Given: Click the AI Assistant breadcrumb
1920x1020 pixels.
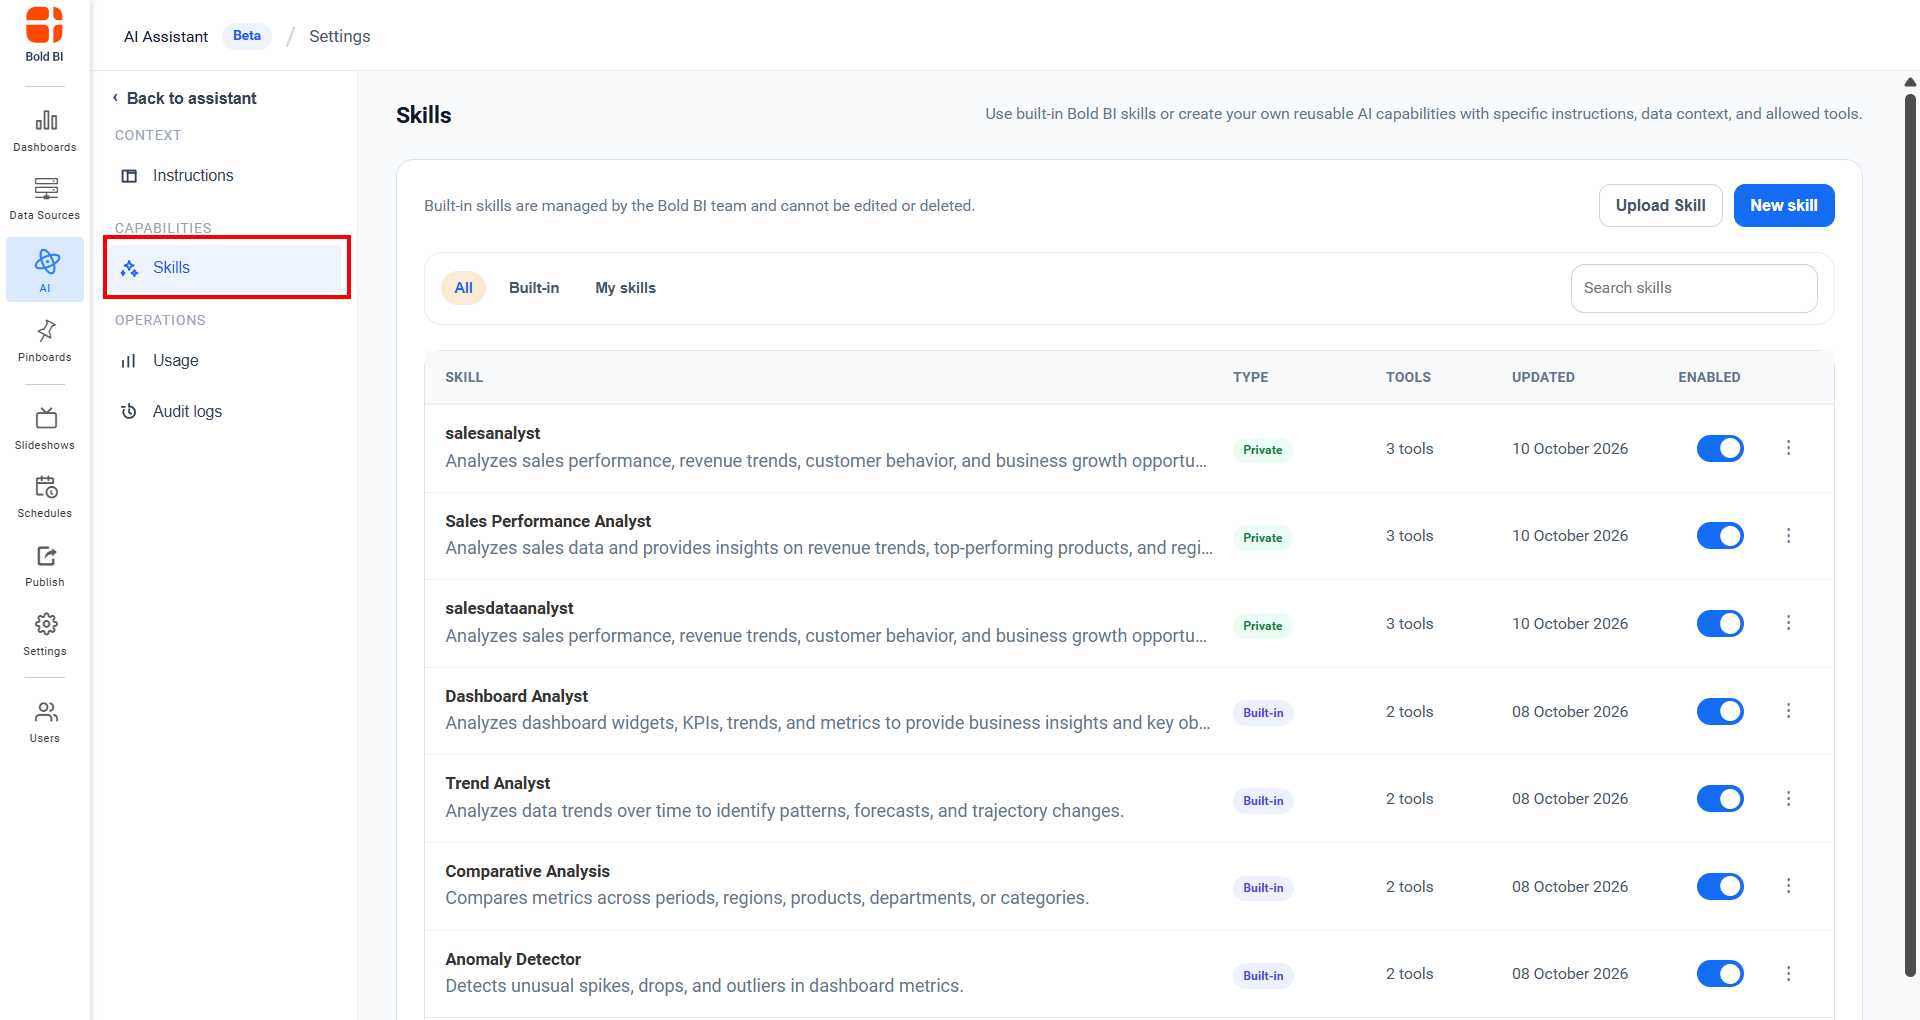Looking at the screenshot, I should (x=166, y=37).
